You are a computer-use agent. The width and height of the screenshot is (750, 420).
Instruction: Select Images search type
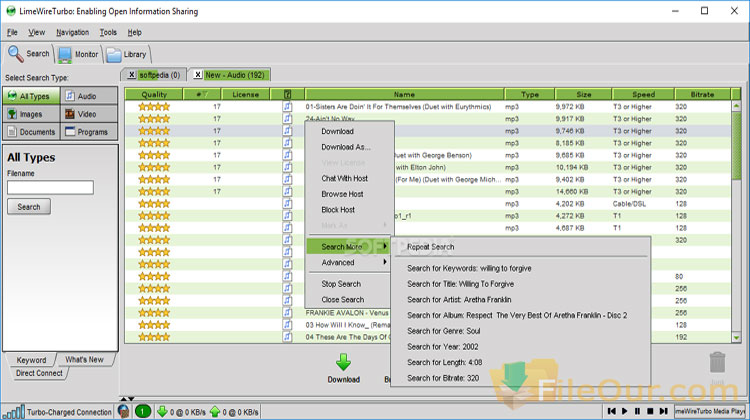[32, 114]
